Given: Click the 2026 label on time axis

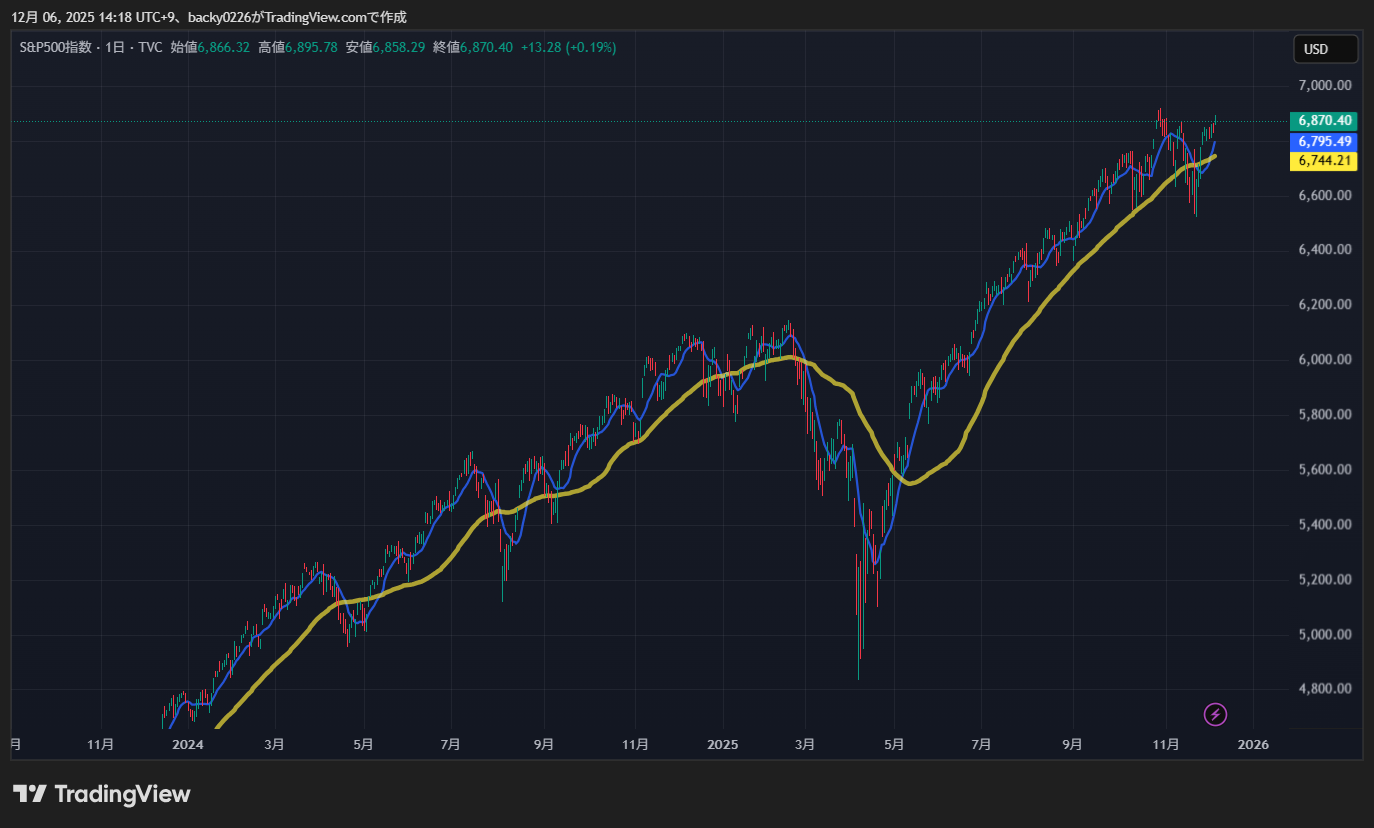Looking at the screenshot, I should (1253, 745).
